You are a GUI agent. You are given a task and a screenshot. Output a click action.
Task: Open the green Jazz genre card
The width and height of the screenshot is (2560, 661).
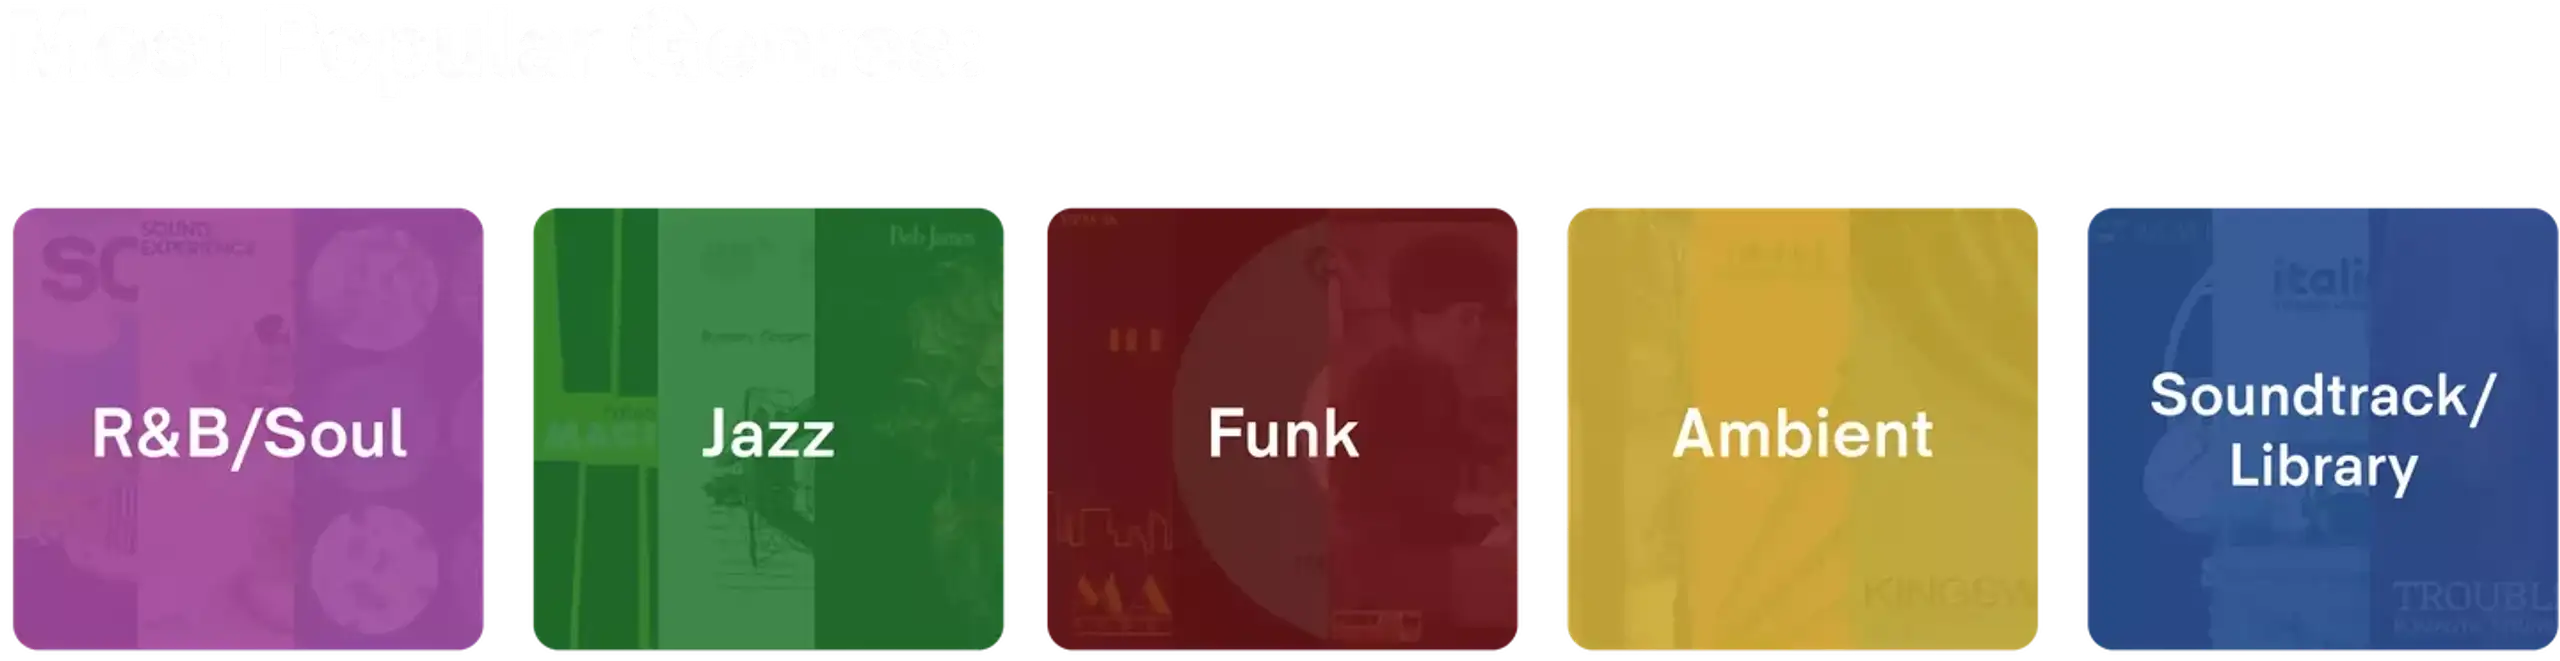(x=768, y=429)
